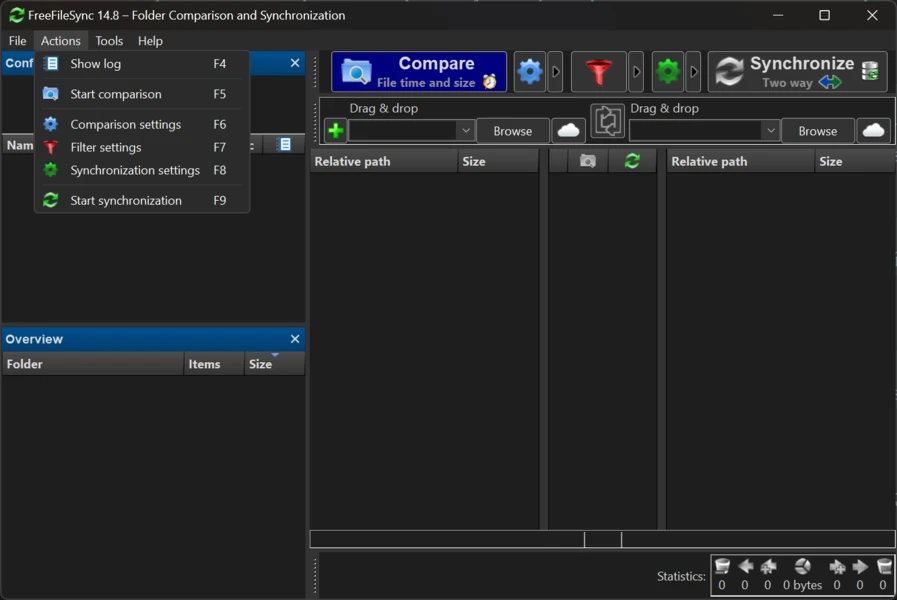Image resolution: width=897 pixels, height=600 pixels.
Task: Click the Synchronize Two way button
Action: pyautogui.click(x=797, y=72)
